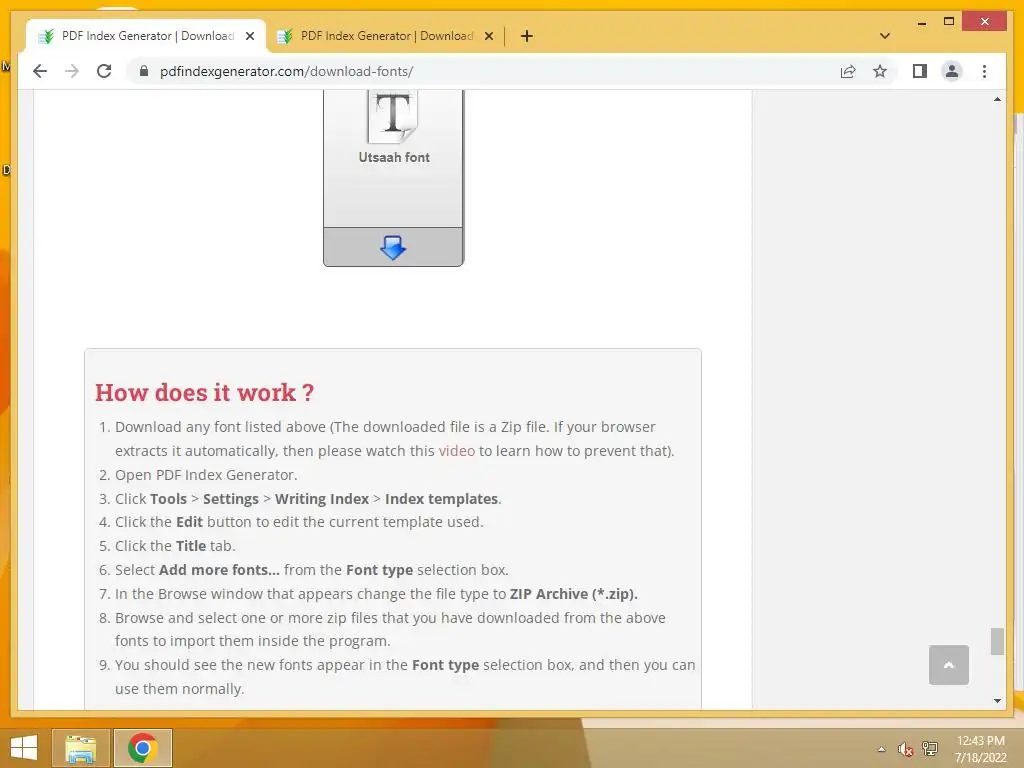Screen dimensions: 1024x768
Task: Maximize the Chrome window
Action: (x=949, y=22)
